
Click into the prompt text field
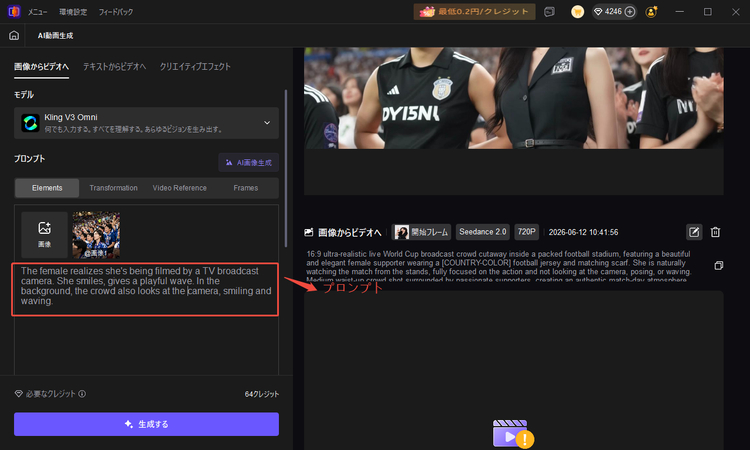point(145,289)
